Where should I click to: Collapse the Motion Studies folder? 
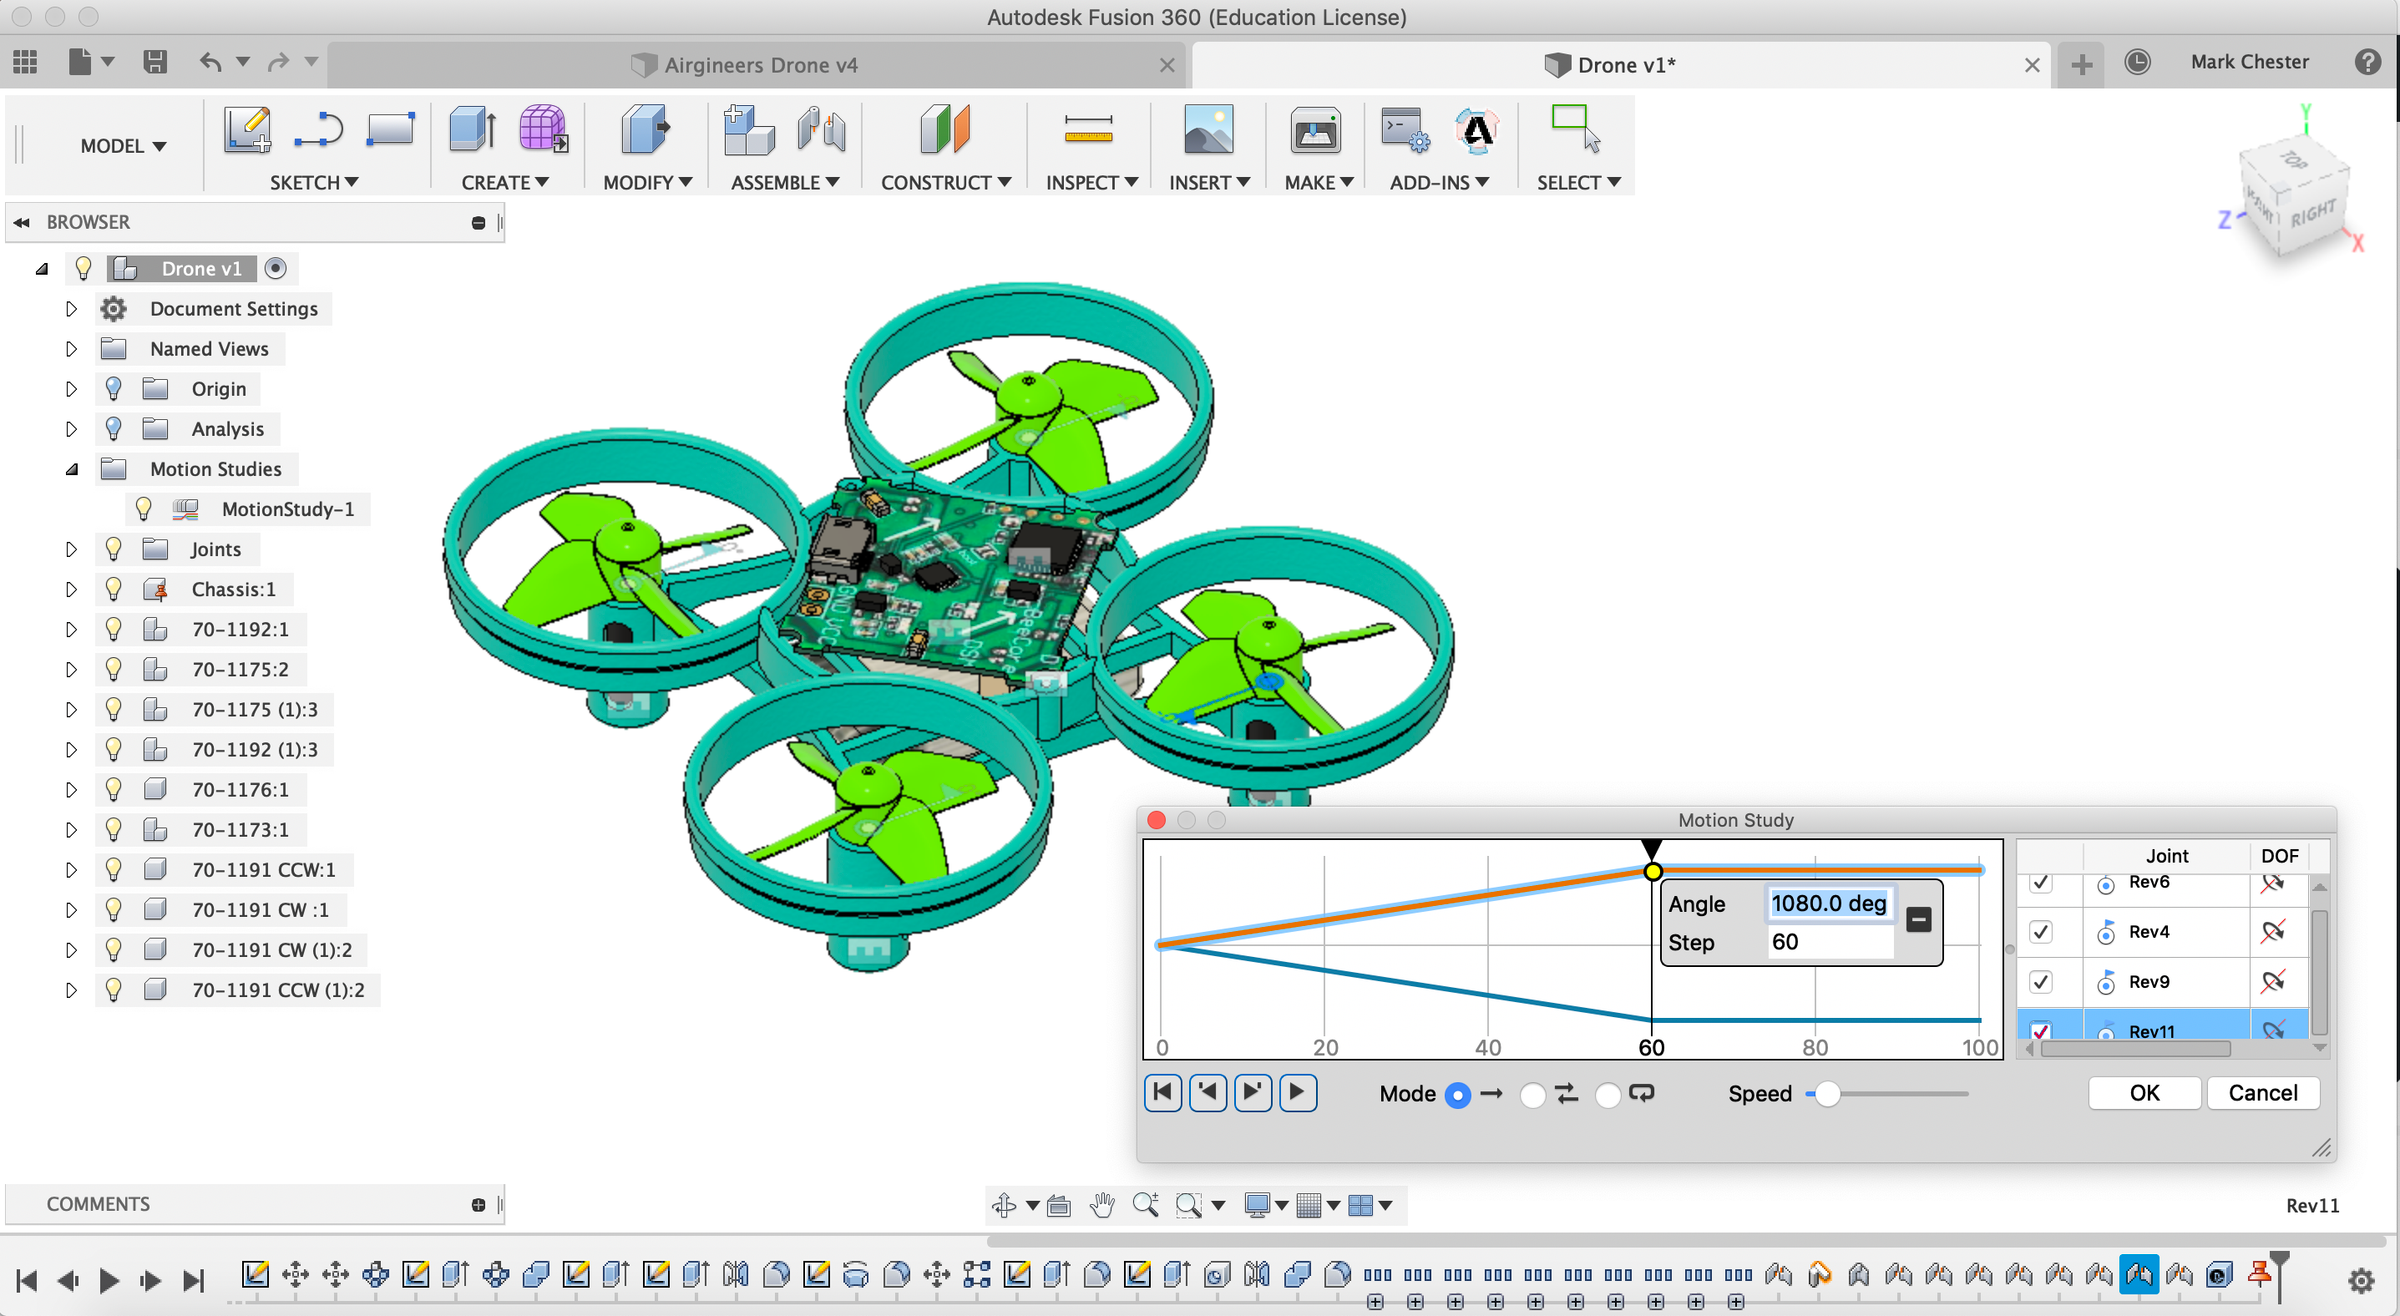[71, 468]
